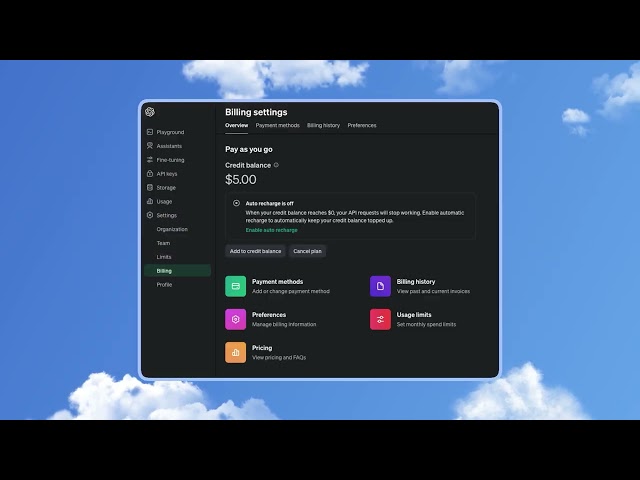This screenshot has height=480, width=640.
Task: Open Payment methods card title
Action: pos(278,282)
